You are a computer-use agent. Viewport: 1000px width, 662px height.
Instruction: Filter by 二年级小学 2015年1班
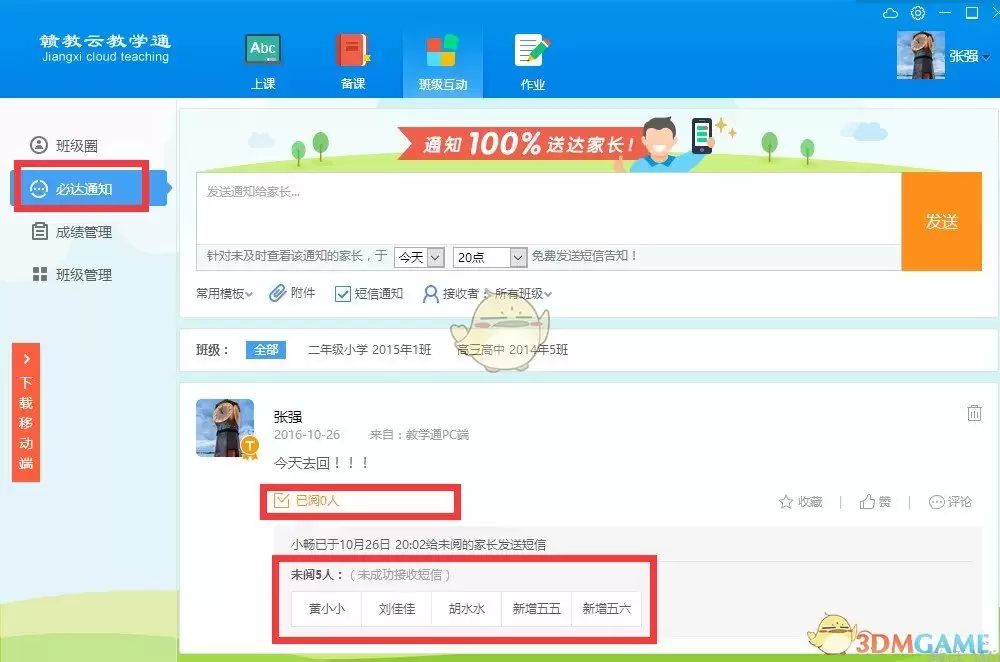click(x=369, y=350)
